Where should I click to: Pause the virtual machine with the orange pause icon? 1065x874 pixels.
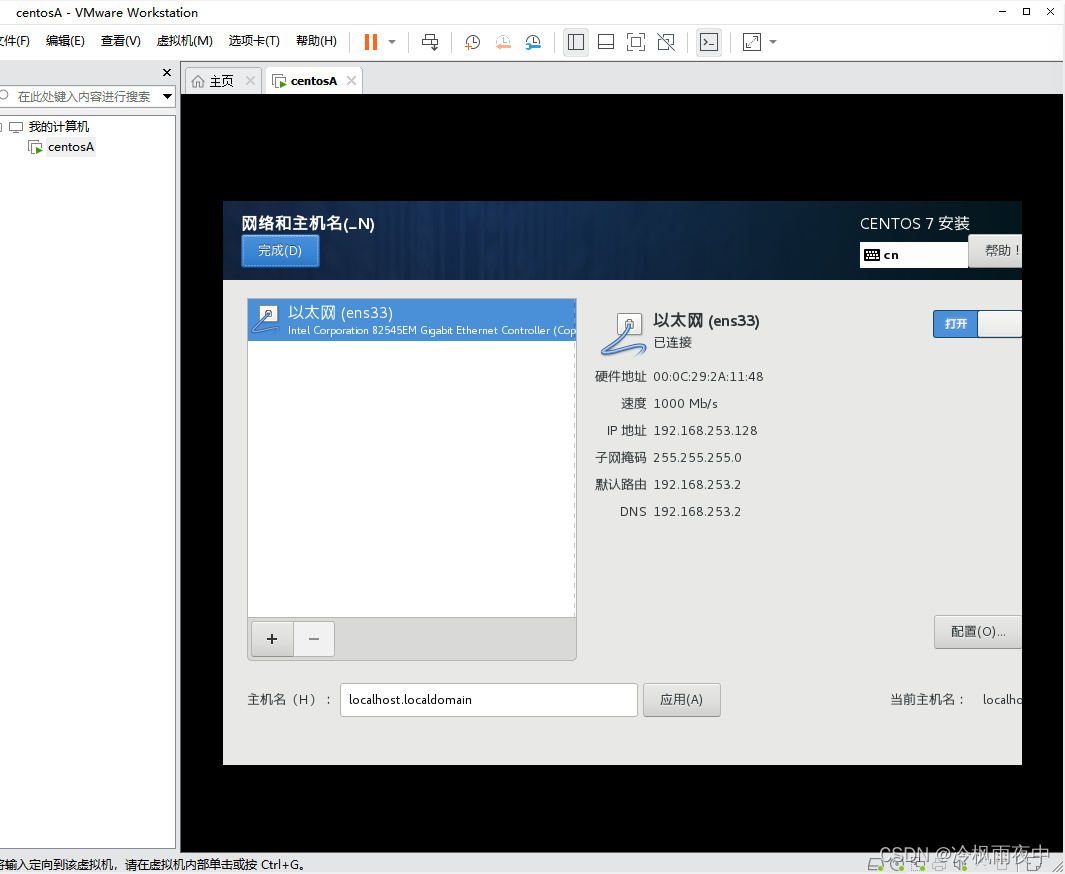pos(371,42)
